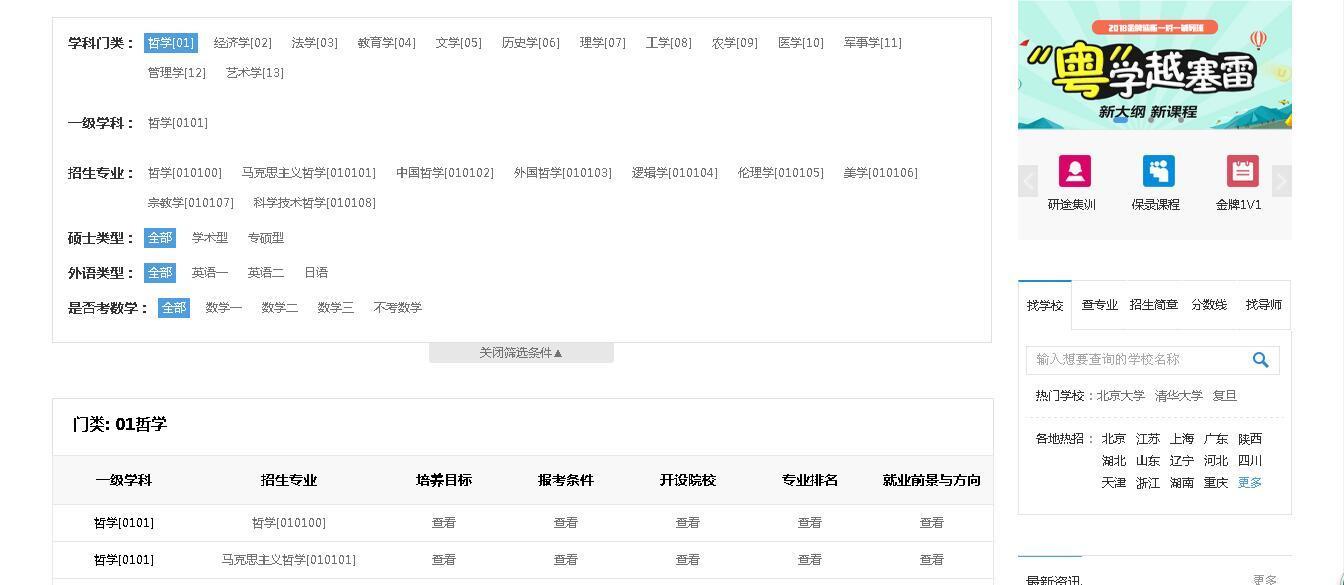Collapse filters via 关闭筛选条件
Image resolution: width=1344 pixels, height=585 pixels.
tap(521, 352)
